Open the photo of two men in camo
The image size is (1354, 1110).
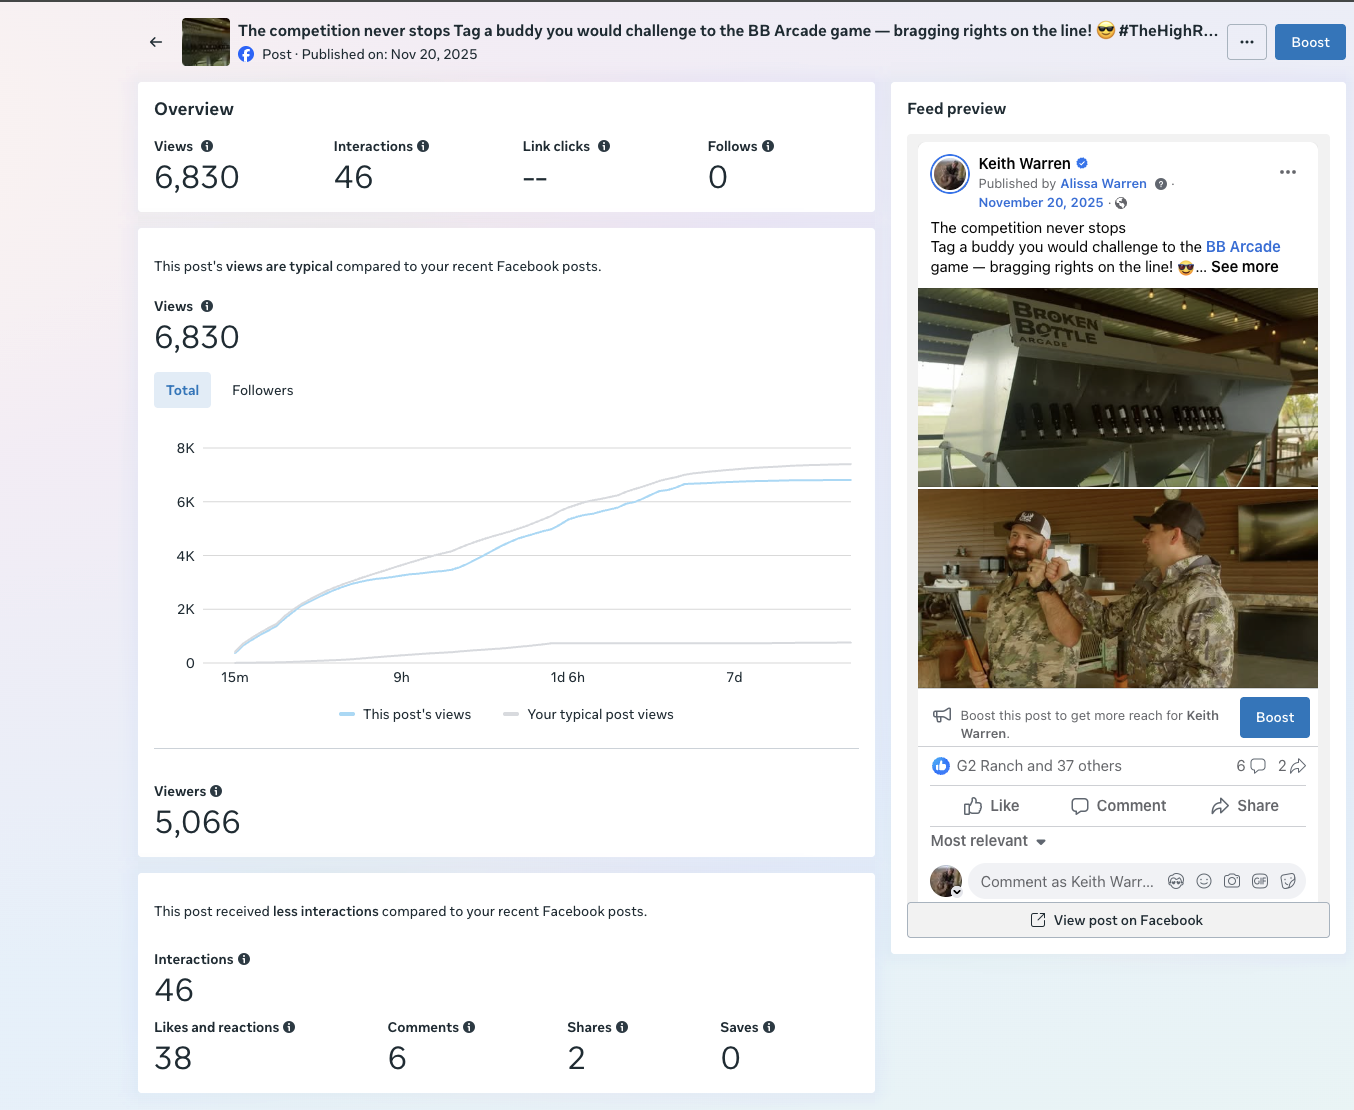1118,589
